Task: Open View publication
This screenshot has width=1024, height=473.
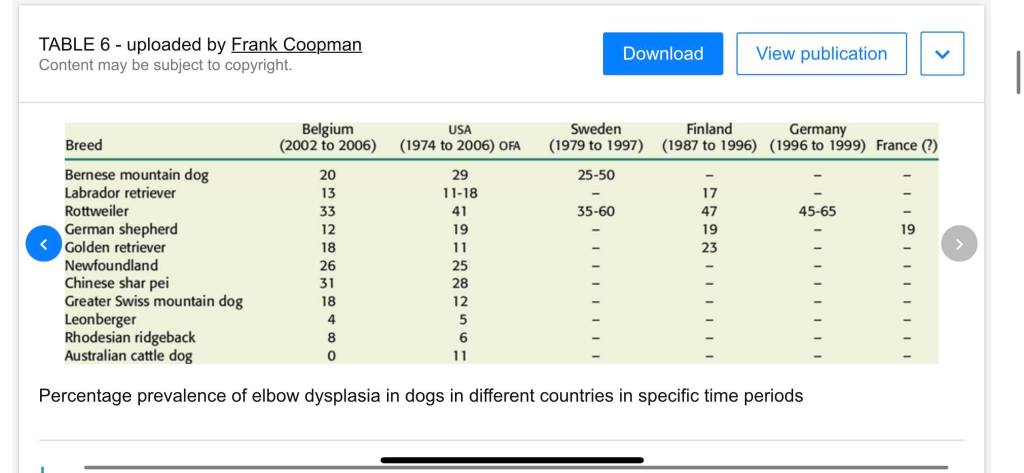Action: [x=821, y=54]
